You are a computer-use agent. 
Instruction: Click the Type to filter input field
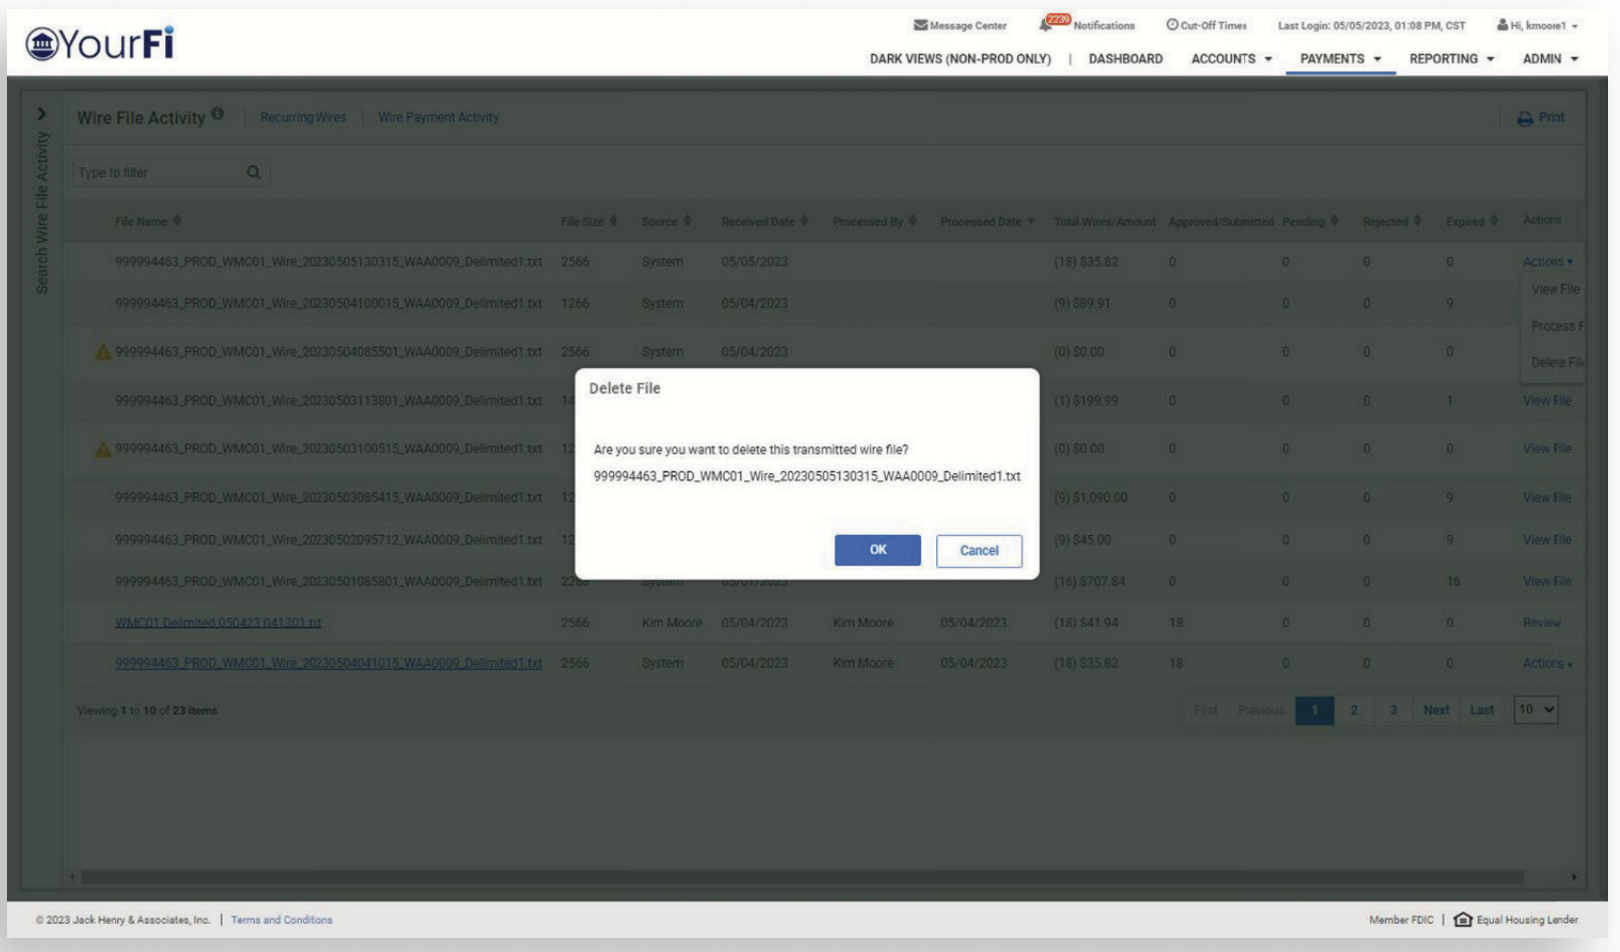click(x=160, y=172)
